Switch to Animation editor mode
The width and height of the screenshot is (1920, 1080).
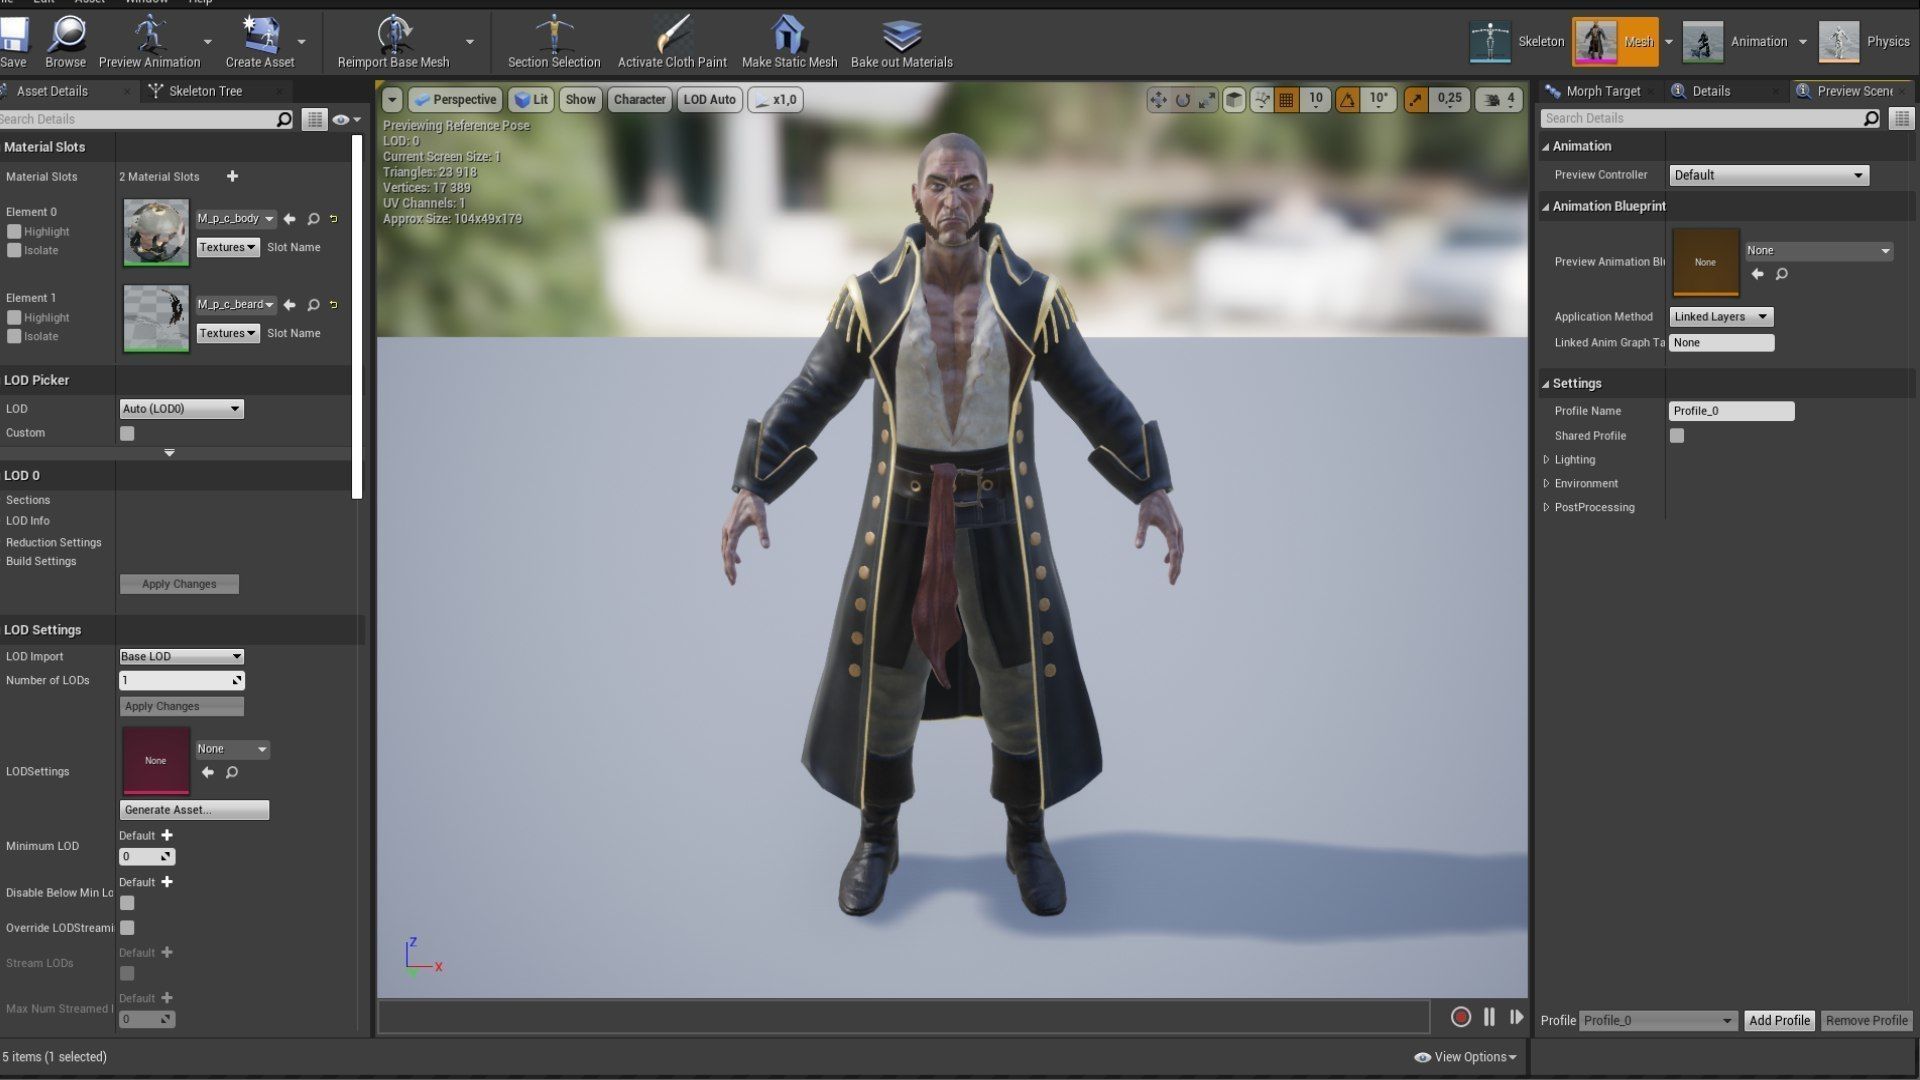tap(1735, 41)
